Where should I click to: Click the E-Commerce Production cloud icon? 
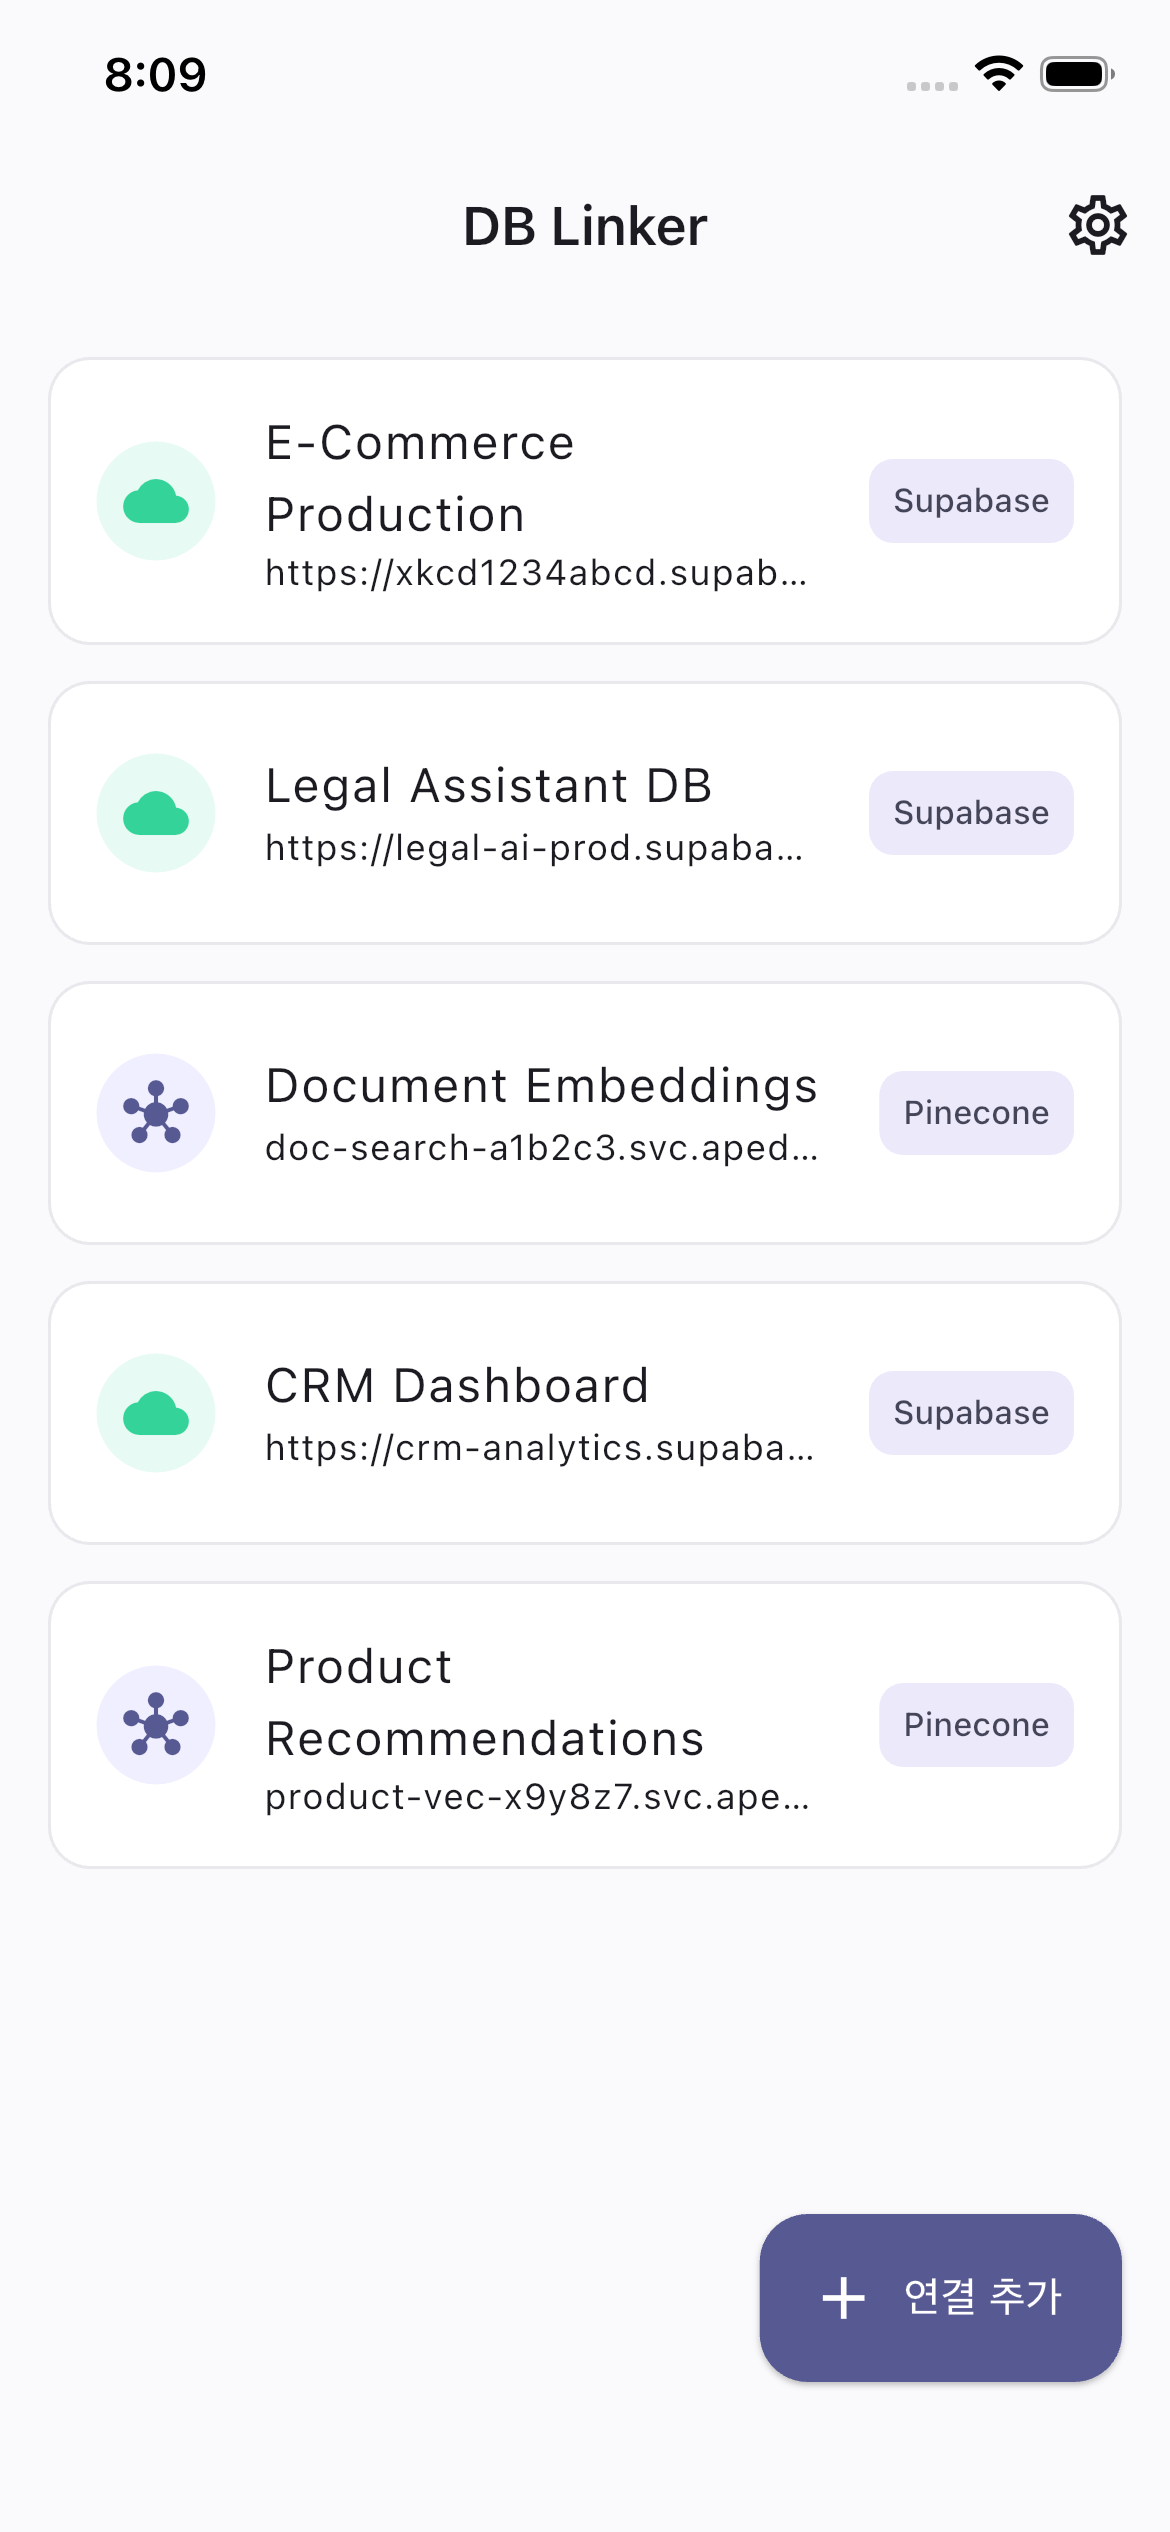click(x=156, y=501)
